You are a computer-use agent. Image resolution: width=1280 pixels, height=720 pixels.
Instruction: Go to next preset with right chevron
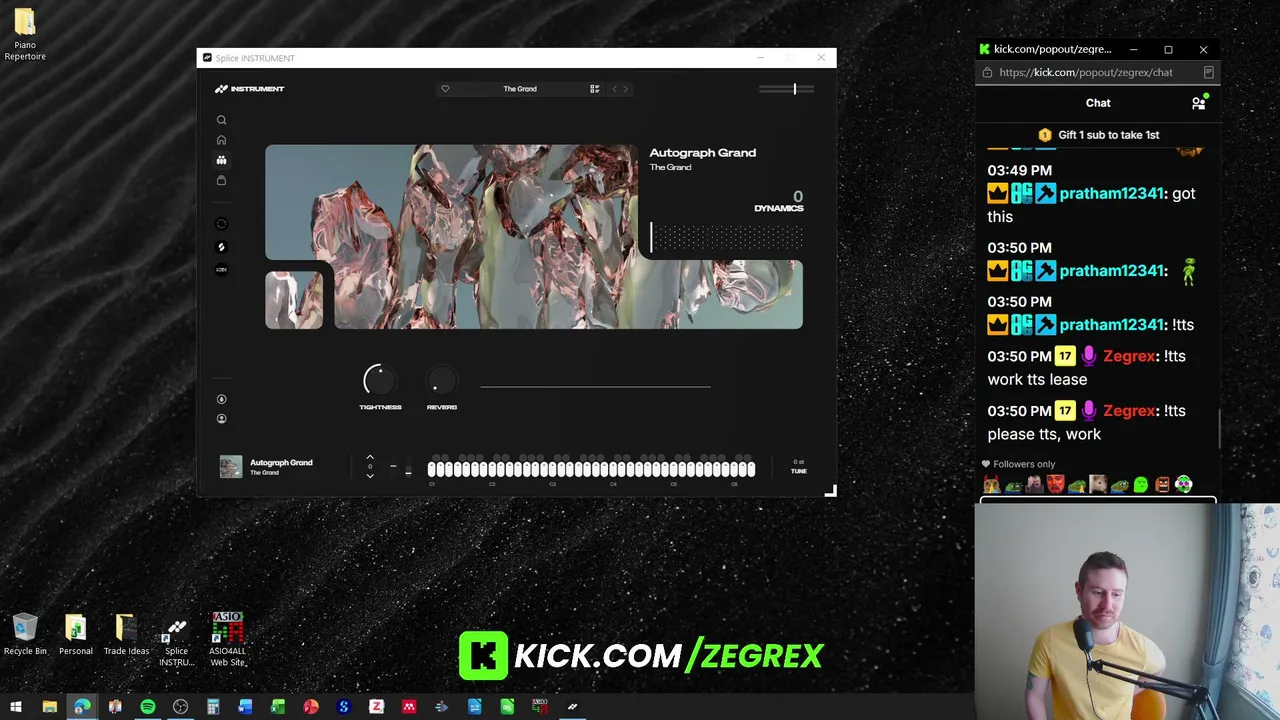pyautogui.click(x=626, y=89)
